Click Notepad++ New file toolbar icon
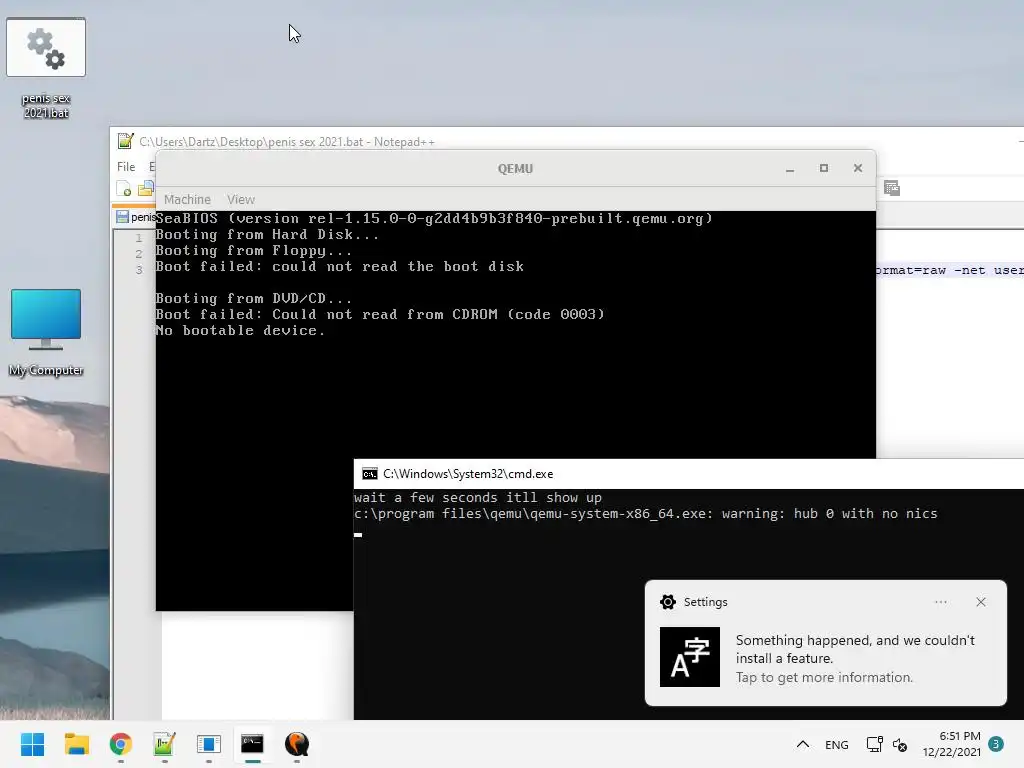 [x=123, y=189]
